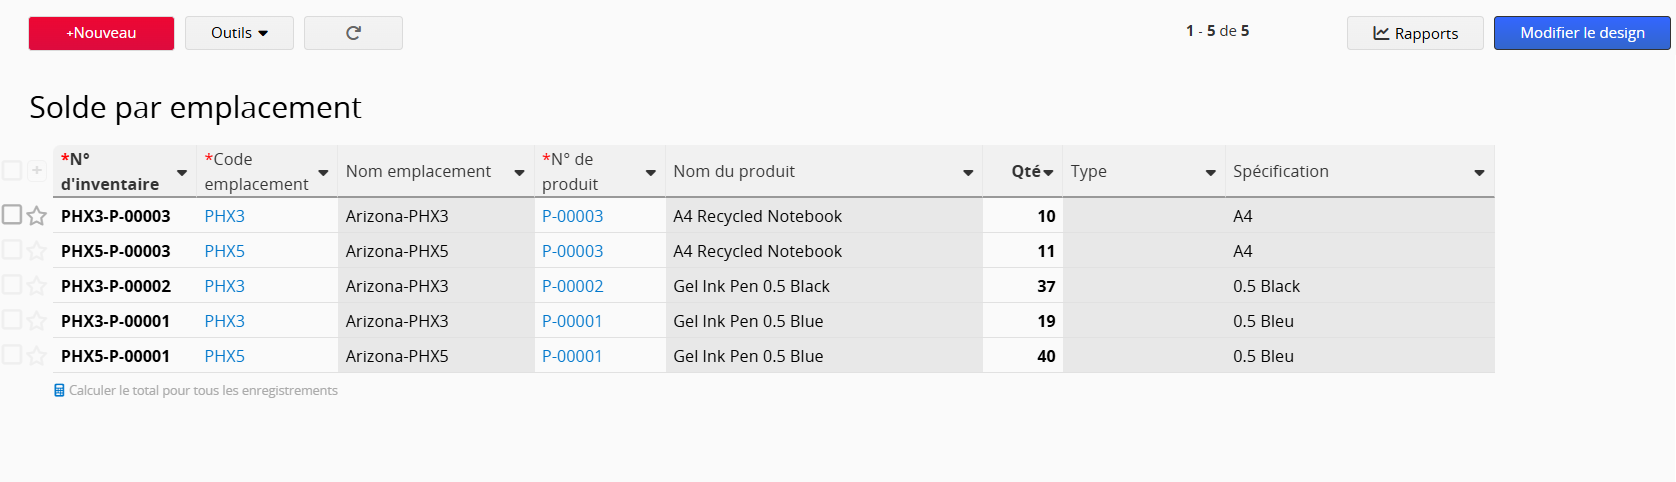Check the box for row PHX5-P-00003

pyautogui.click(x=12, y=250)
